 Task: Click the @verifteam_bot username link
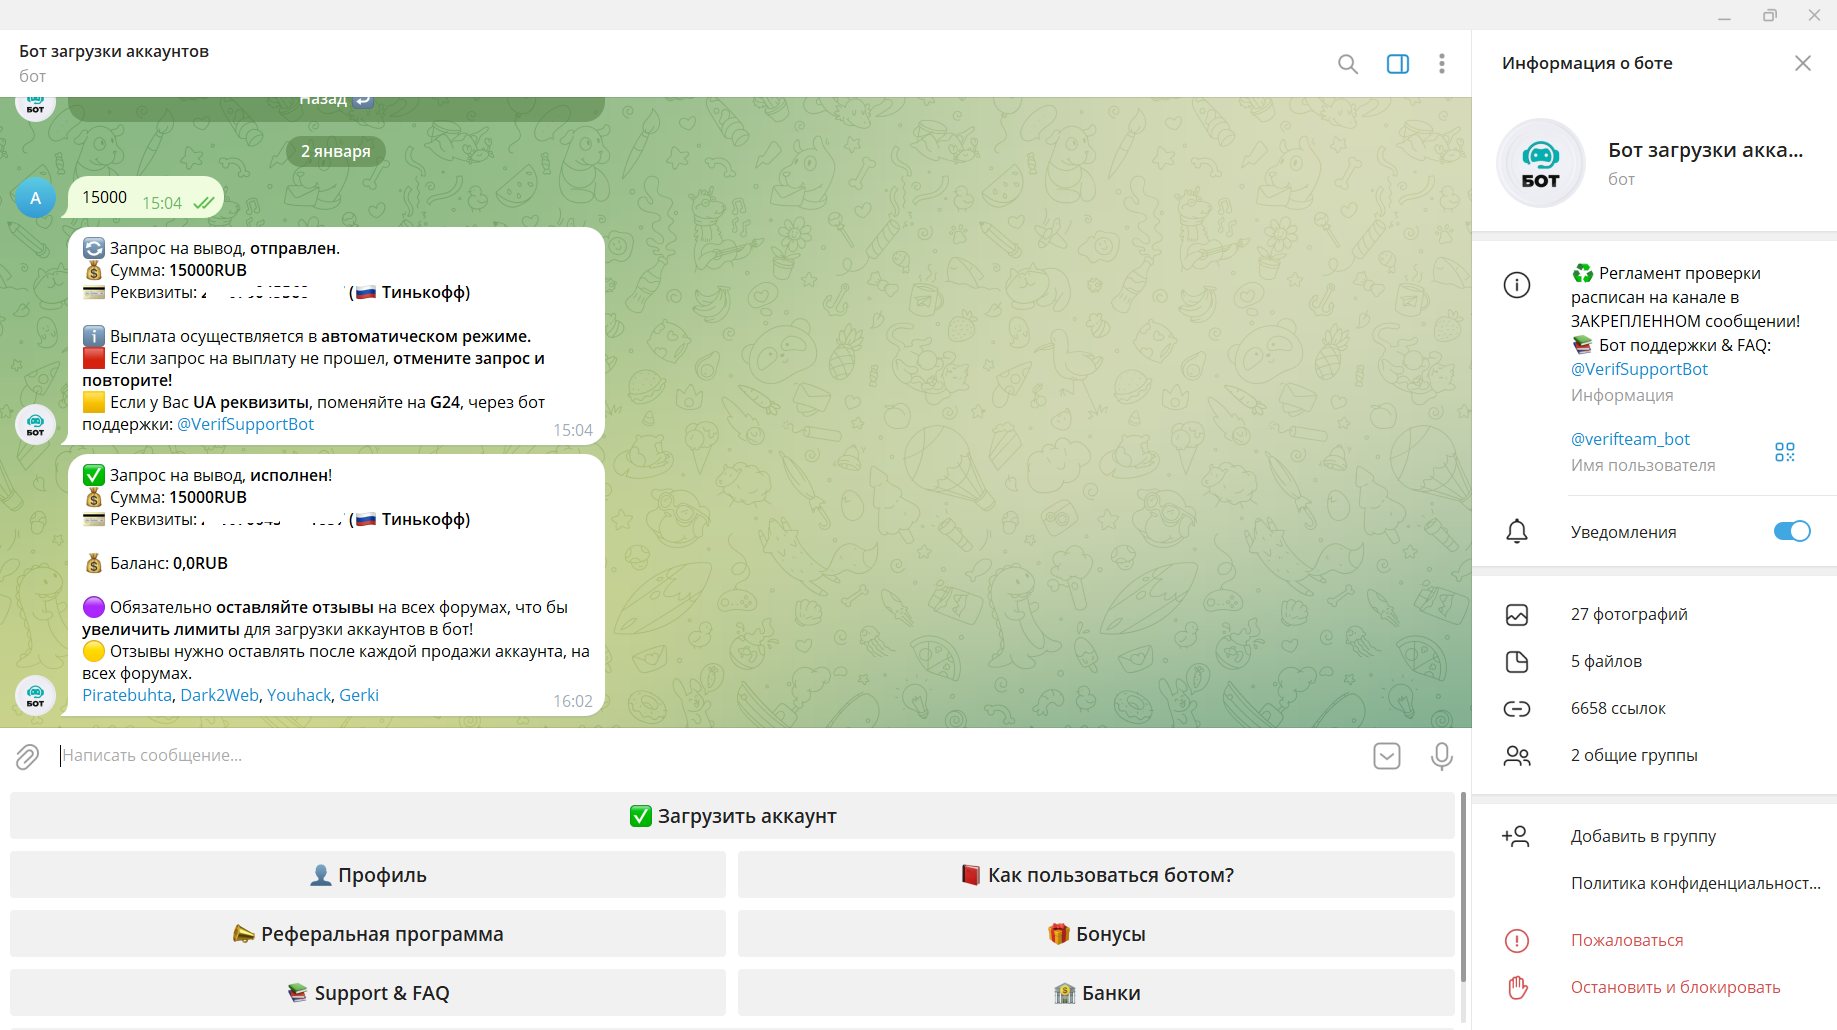point(1630,439)
